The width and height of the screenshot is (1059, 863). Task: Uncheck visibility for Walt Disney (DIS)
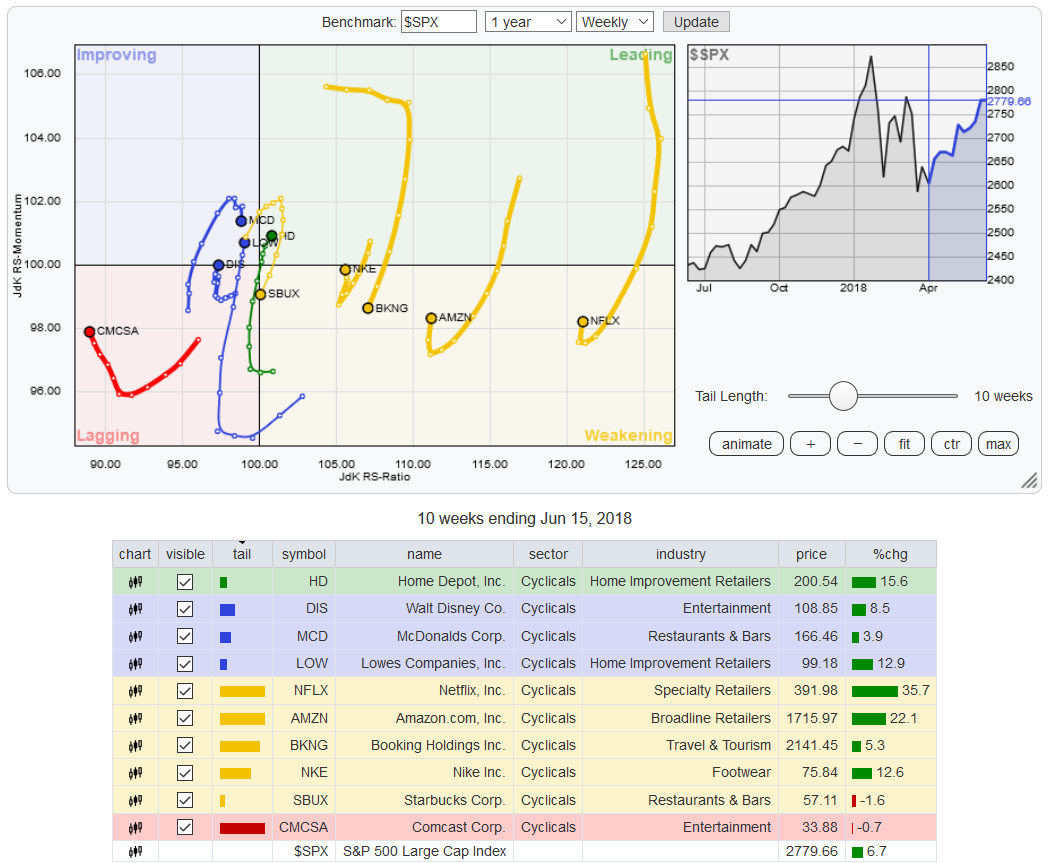click(x=184, y=609)
